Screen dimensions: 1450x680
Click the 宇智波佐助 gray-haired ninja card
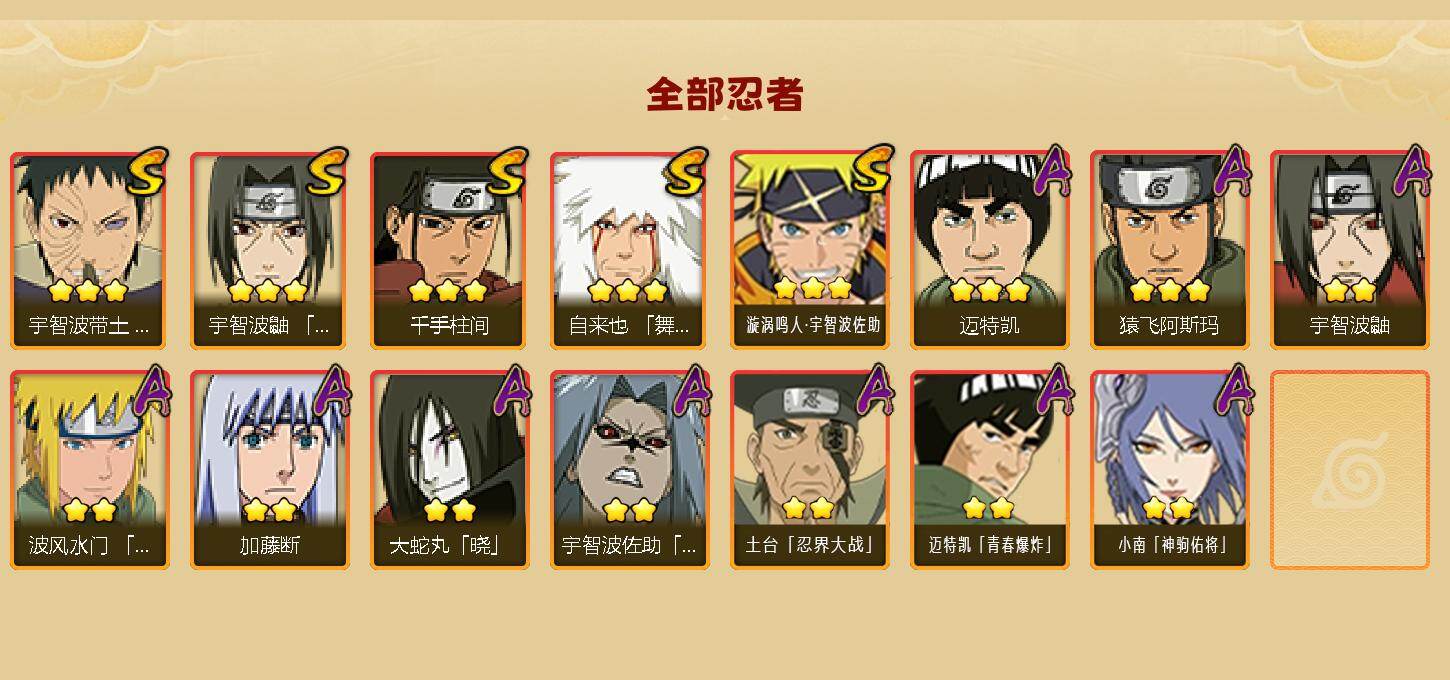click(630, 470)
